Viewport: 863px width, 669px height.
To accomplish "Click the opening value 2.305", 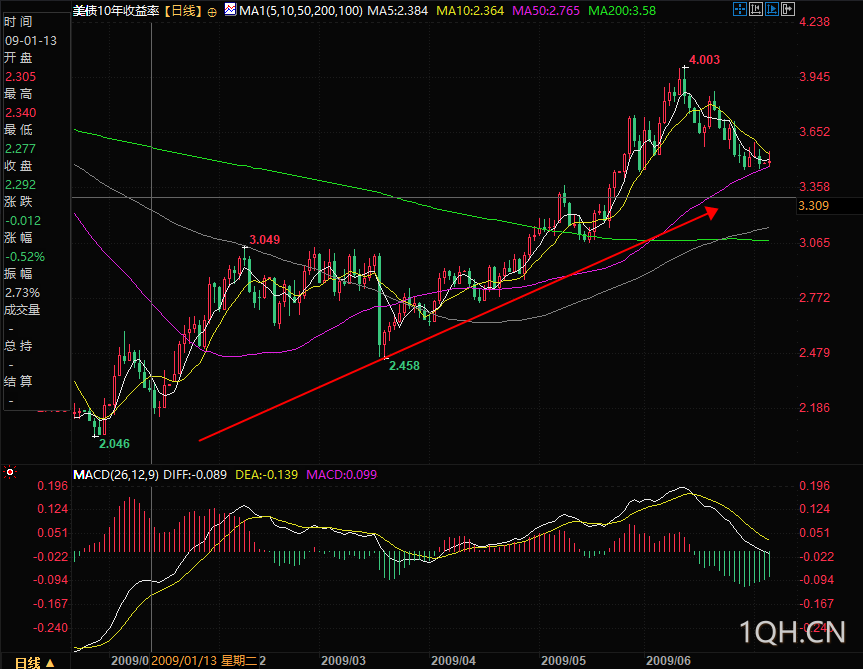I will tap(20, 77).
